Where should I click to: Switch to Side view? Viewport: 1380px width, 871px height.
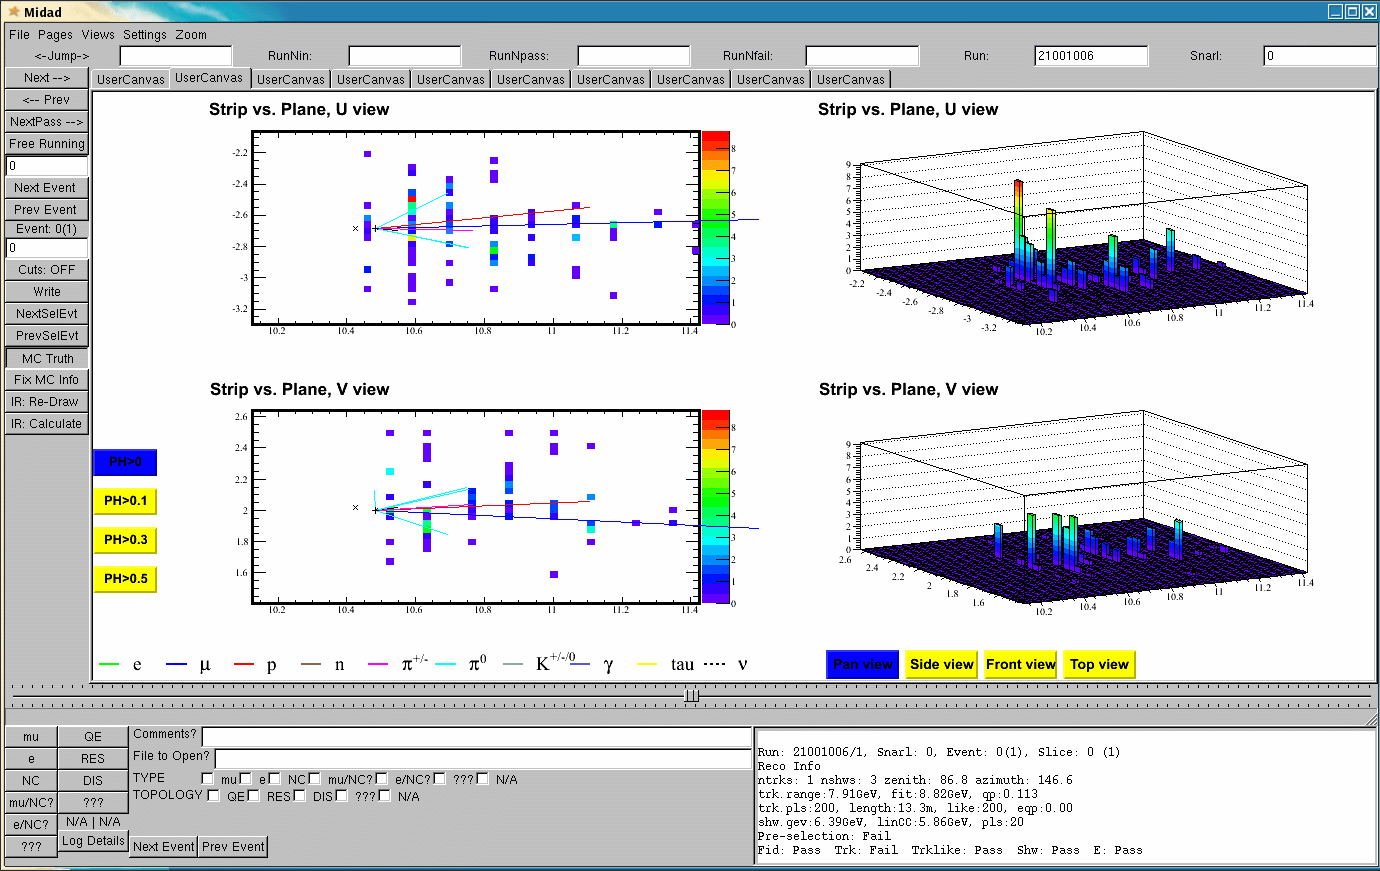tap(941, 665)
